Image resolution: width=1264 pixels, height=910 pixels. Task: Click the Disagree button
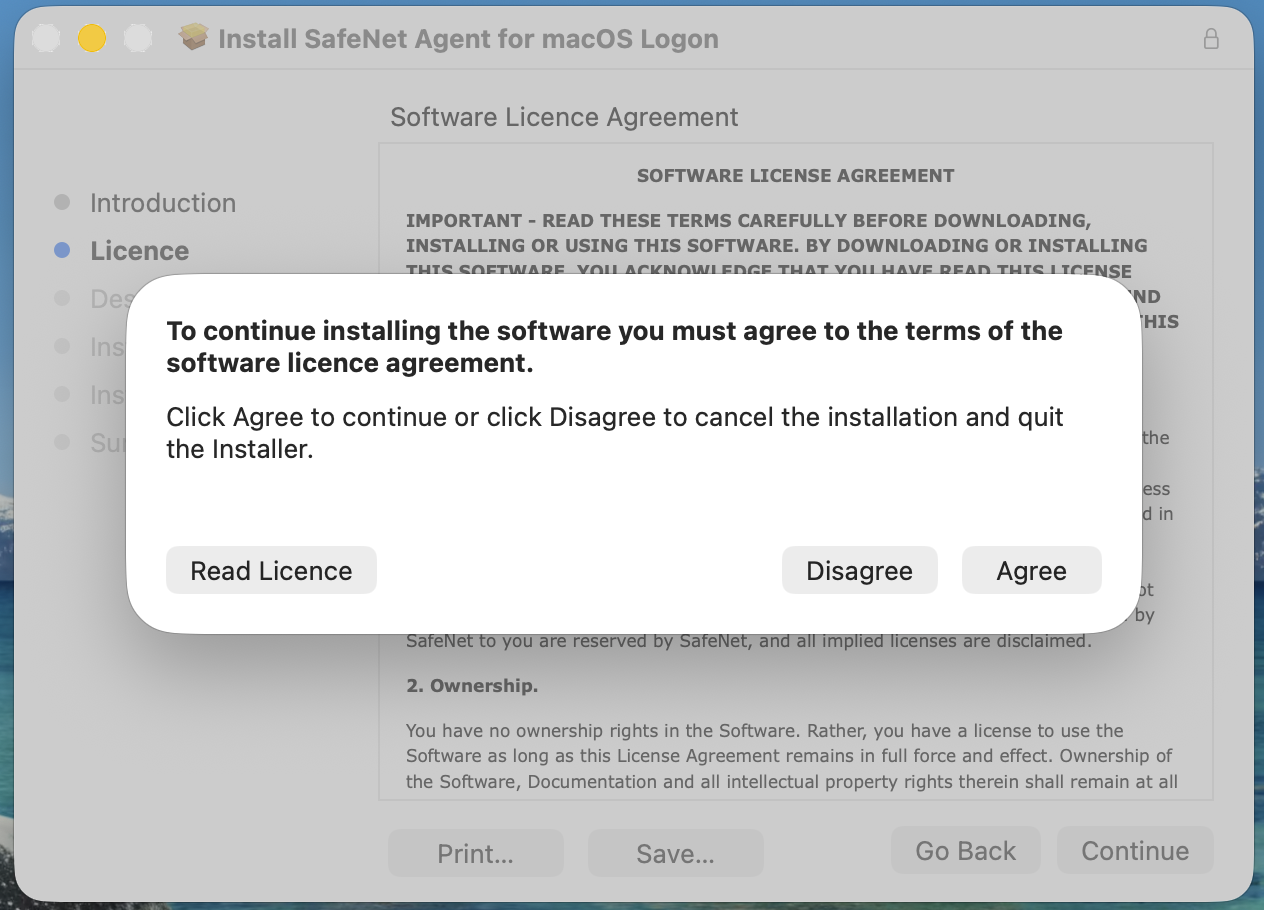click(x=859, y=570)
